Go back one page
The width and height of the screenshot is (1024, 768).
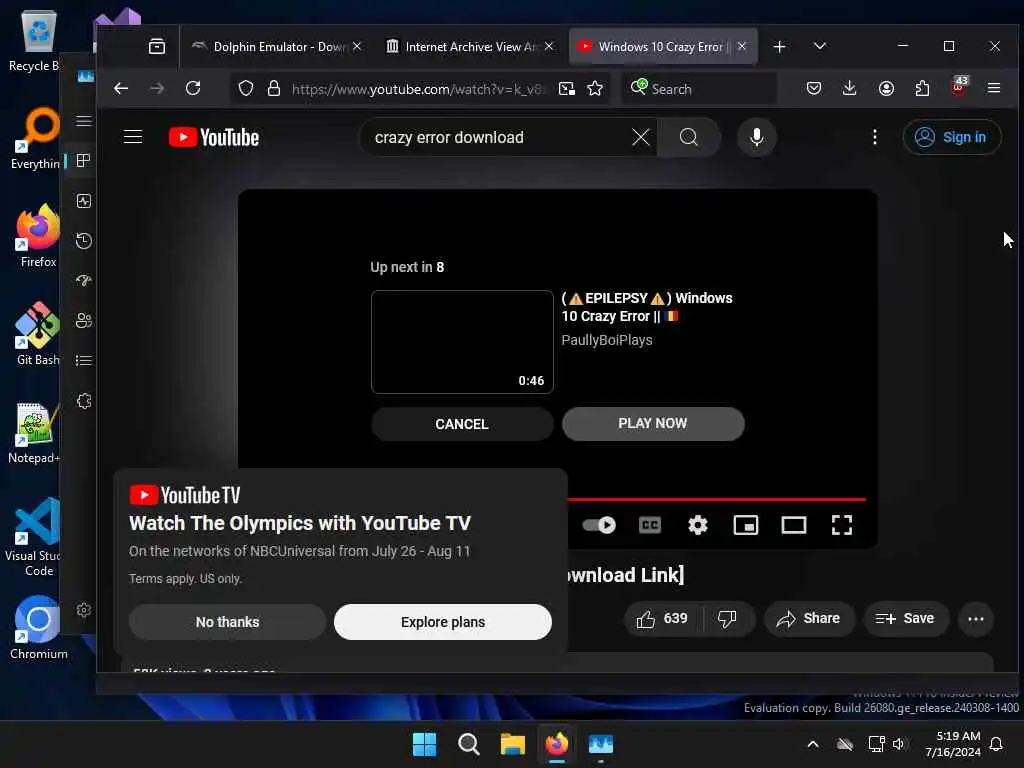(121, 88)
